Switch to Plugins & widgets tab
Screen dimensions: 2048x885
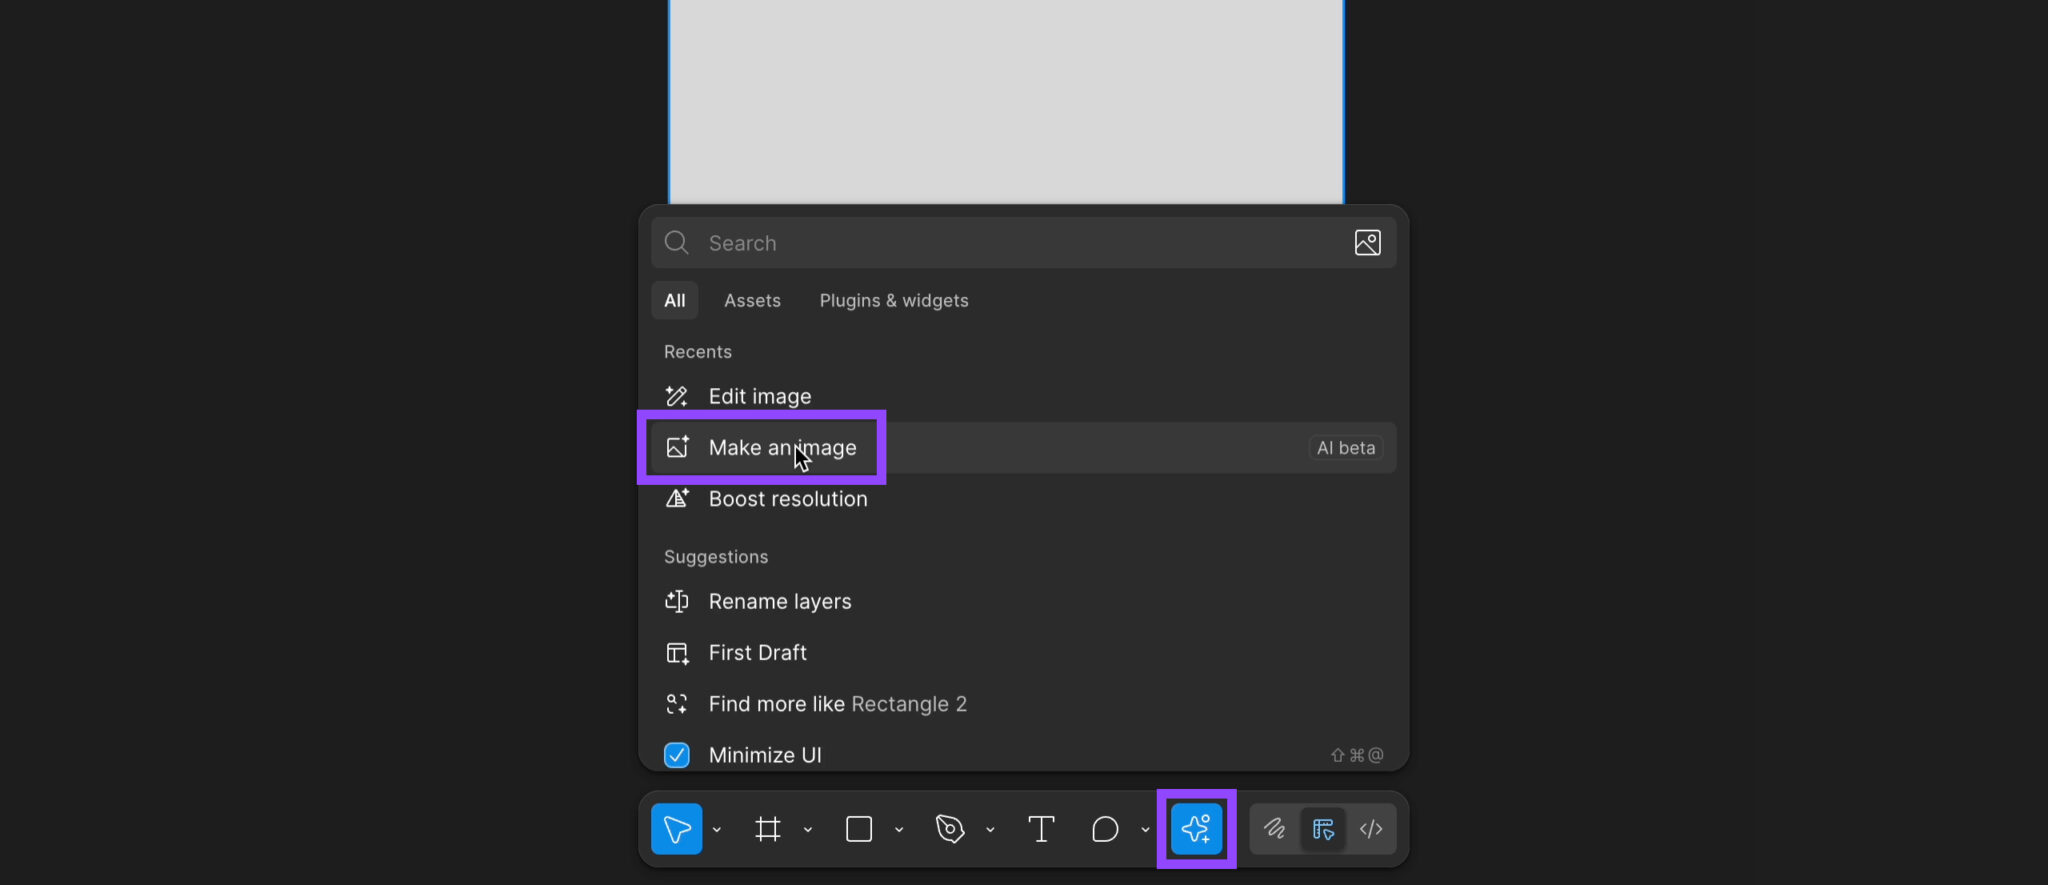(893, 301)
